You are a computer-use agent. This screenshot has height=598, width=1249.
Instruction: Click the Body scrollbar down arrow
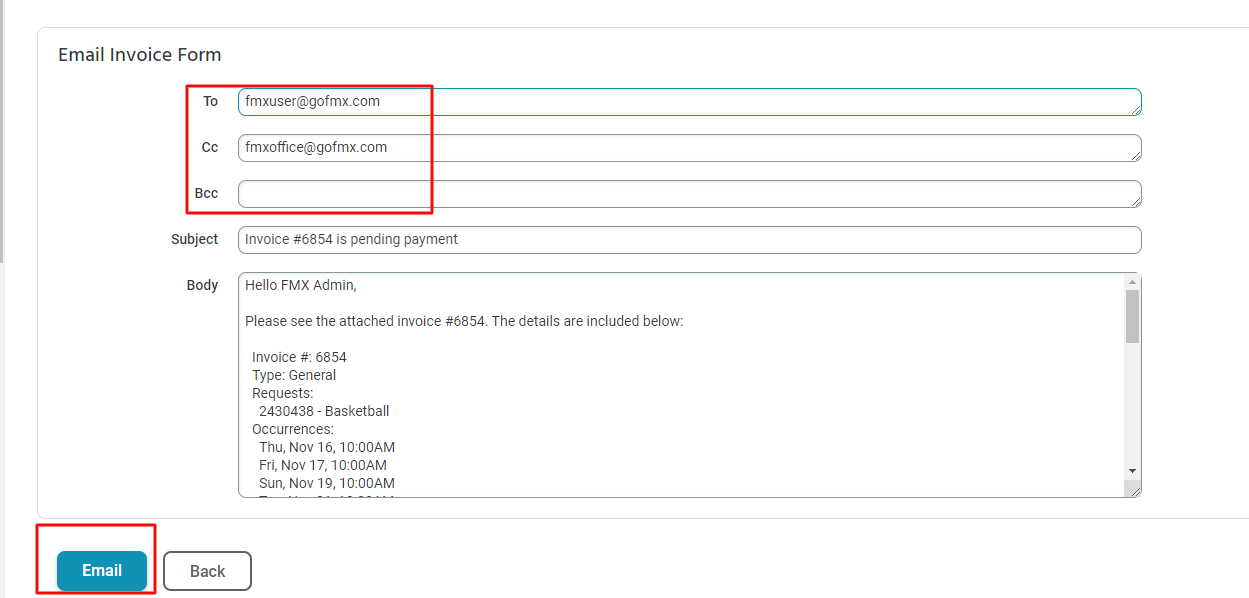(x=1132, y=470)
